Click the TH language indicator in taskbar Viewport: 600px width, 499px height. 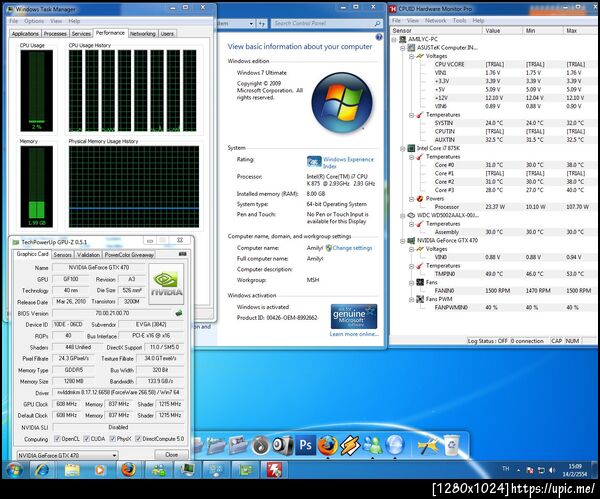click(505, 469)
